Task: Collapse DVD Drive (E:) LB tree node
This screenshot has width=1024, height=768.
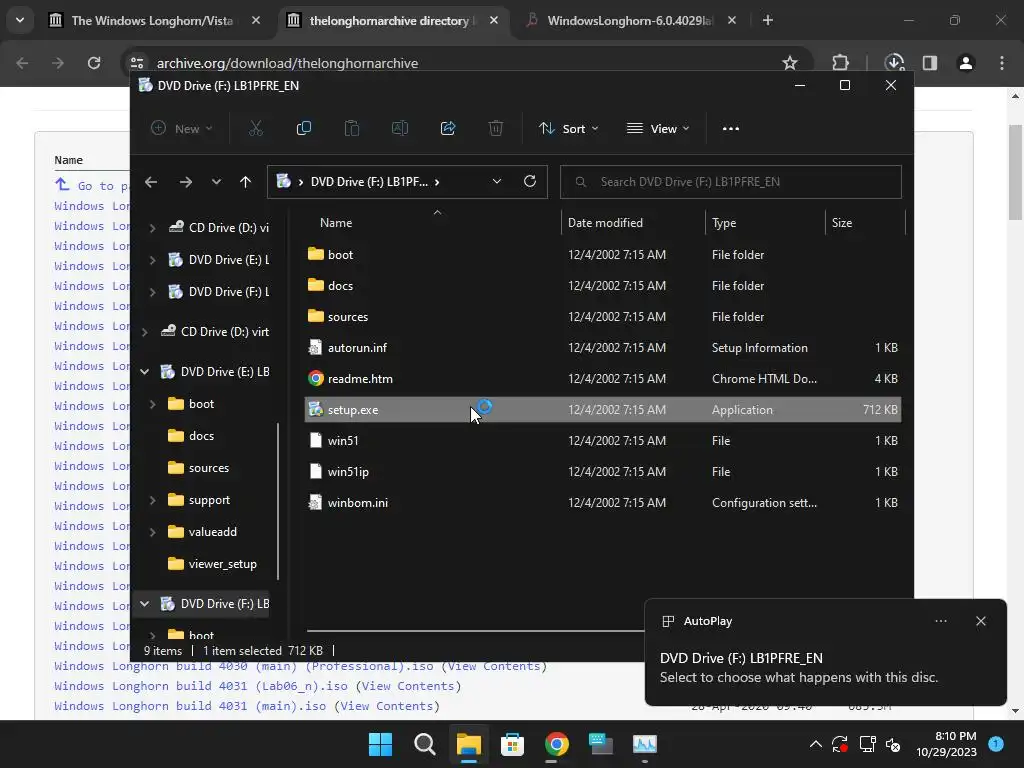Action: tap(144, 372)
